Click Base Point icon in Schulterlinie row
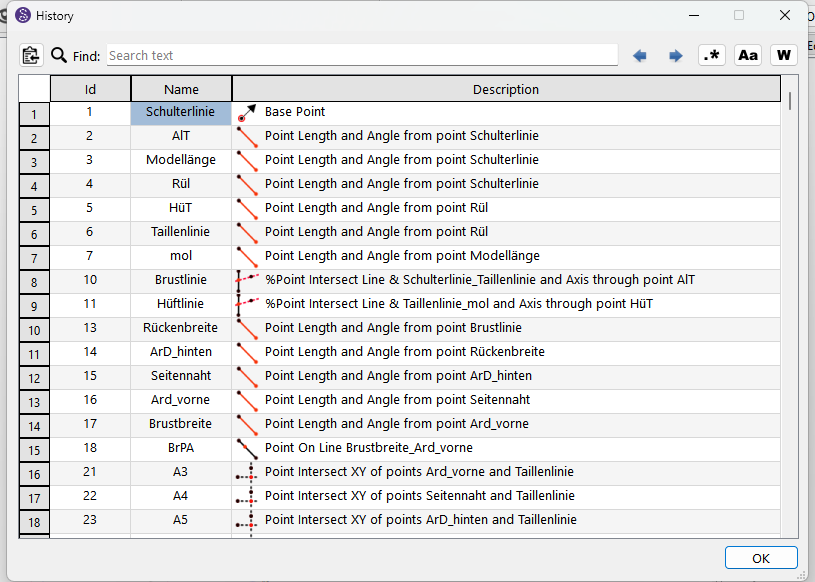Image resolution: width=815 pixels, height=582 pixels. 246,113
